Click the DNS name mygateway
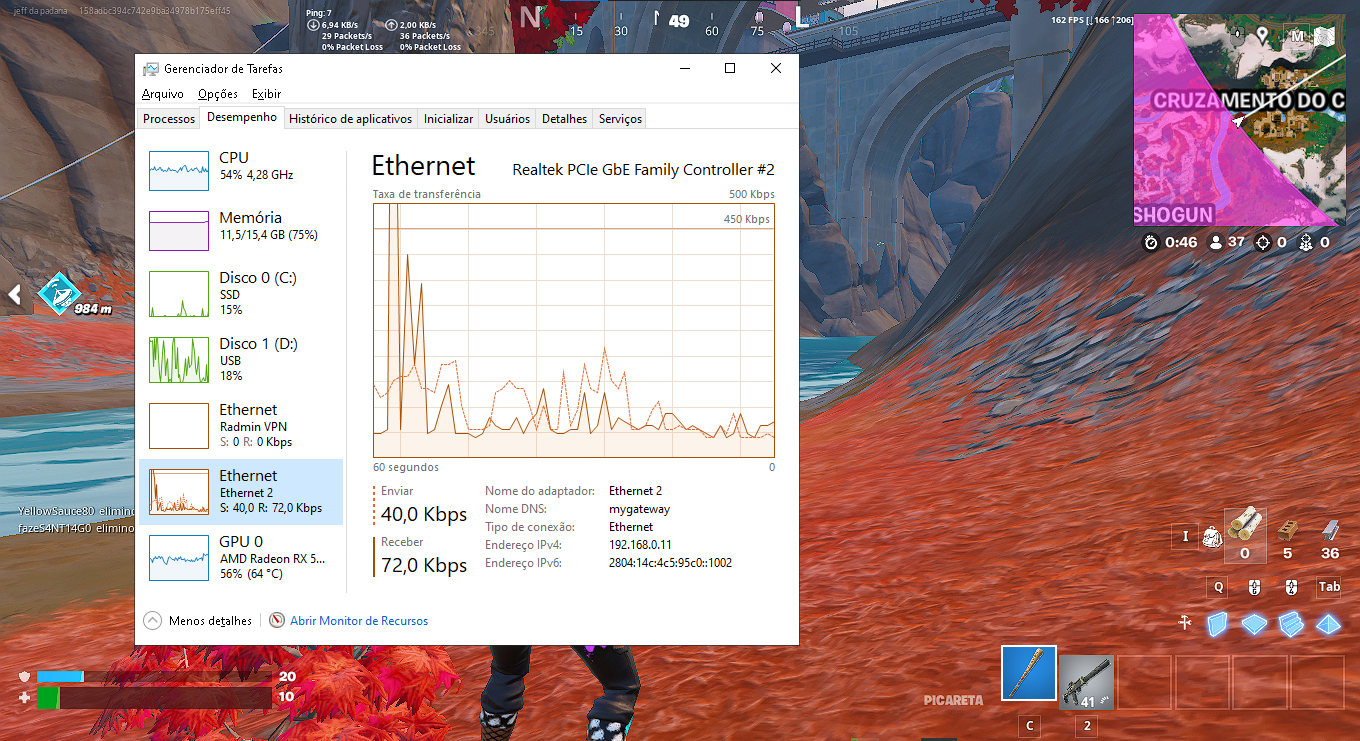Image resolution: width=1360 pixels, height=741 pixels. click(x=639, y=509)
